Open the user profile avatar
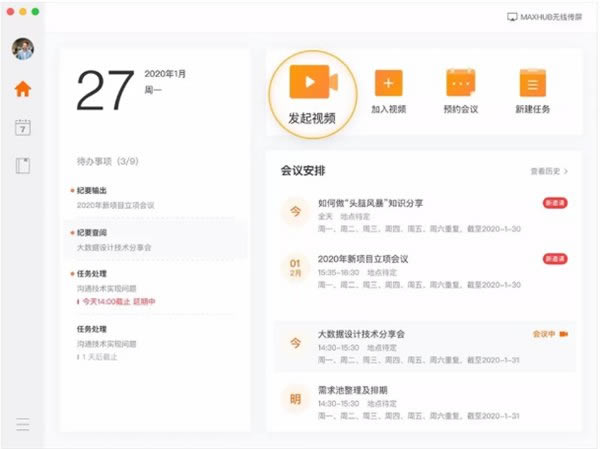This screenshot has width=600, height=449. point(23,49)
